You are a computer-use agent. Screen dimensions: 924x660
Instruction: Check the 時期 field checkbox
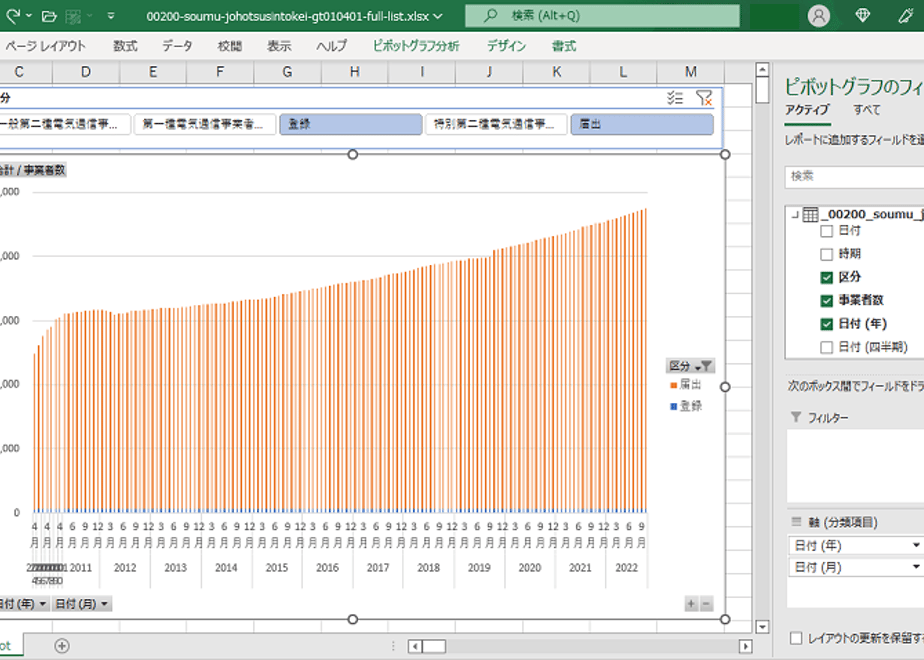[x=827, y=255]
